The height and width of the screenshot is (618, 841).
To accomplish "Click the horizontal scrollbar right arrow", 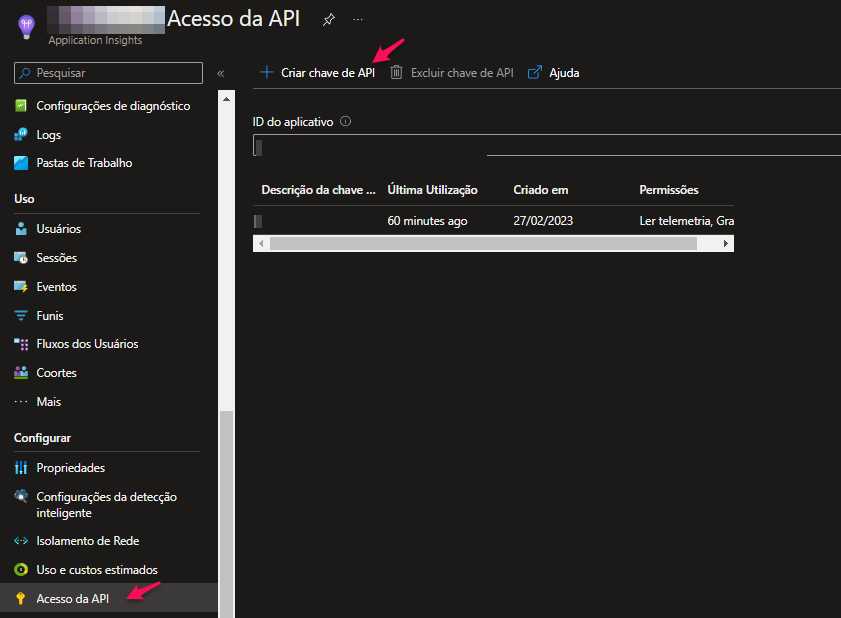I will click(726, 243).
